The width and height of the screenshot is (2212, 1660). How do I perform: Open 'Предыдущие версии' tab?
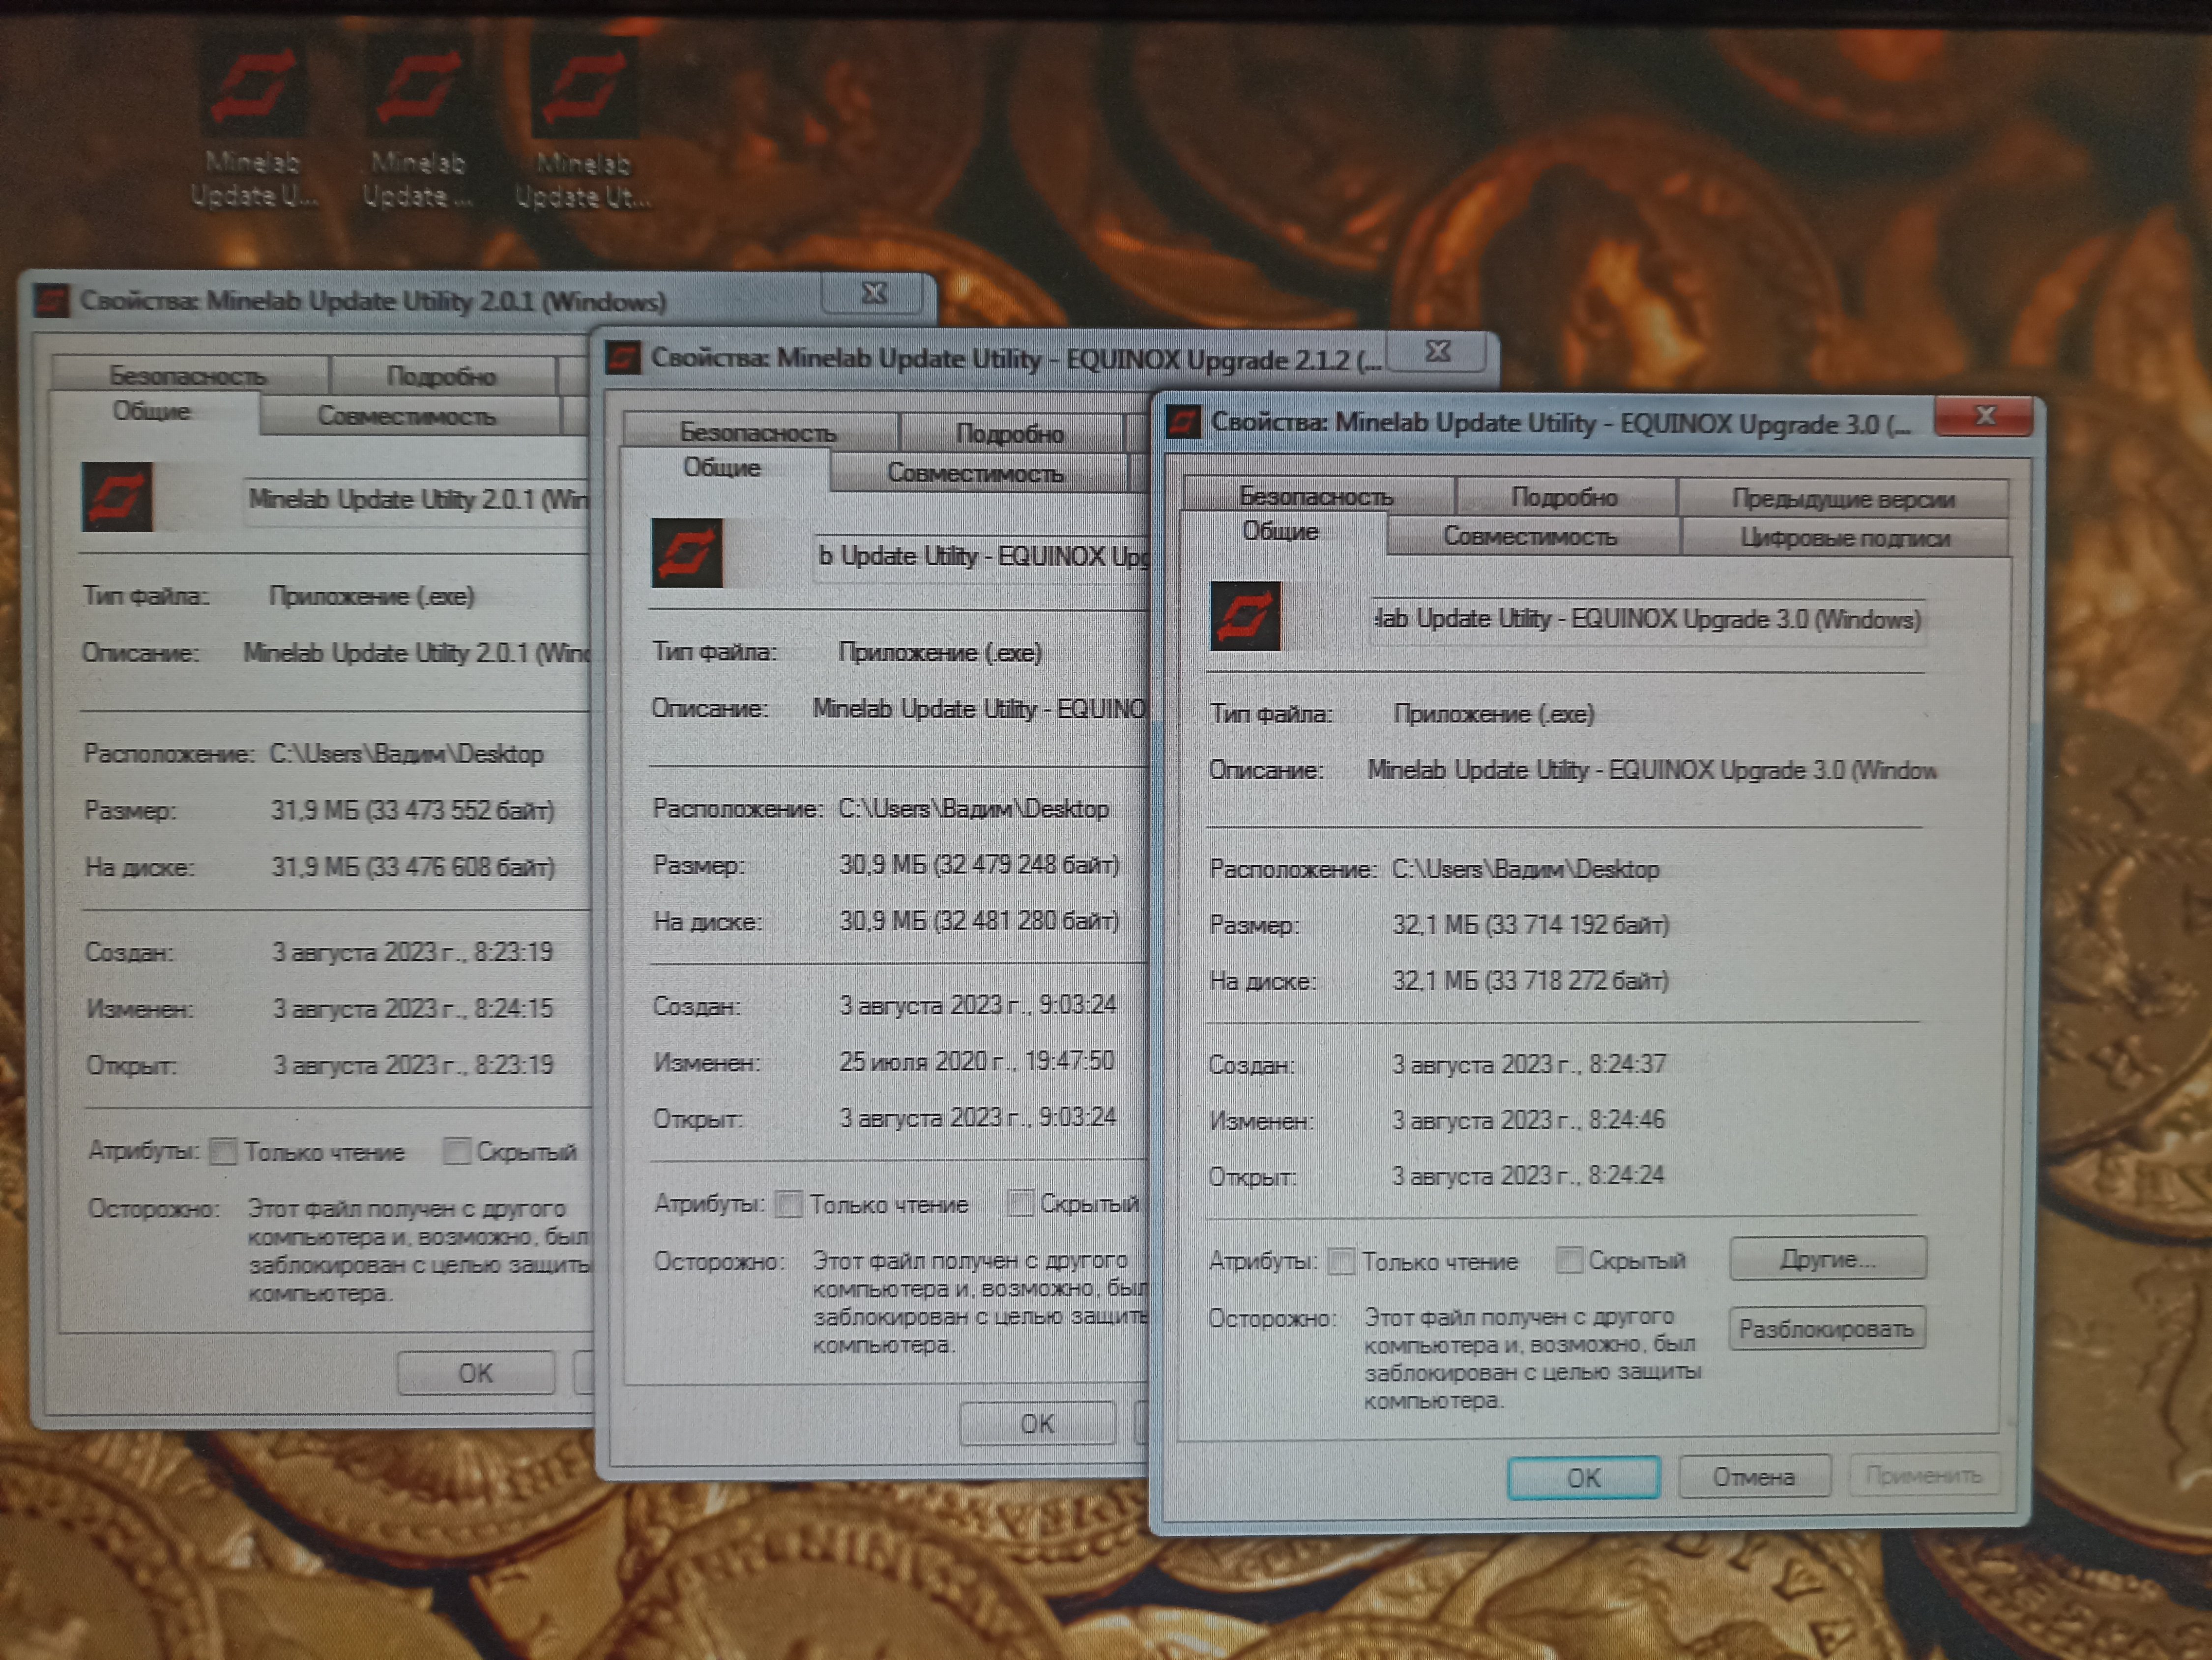coord(1842,498)
